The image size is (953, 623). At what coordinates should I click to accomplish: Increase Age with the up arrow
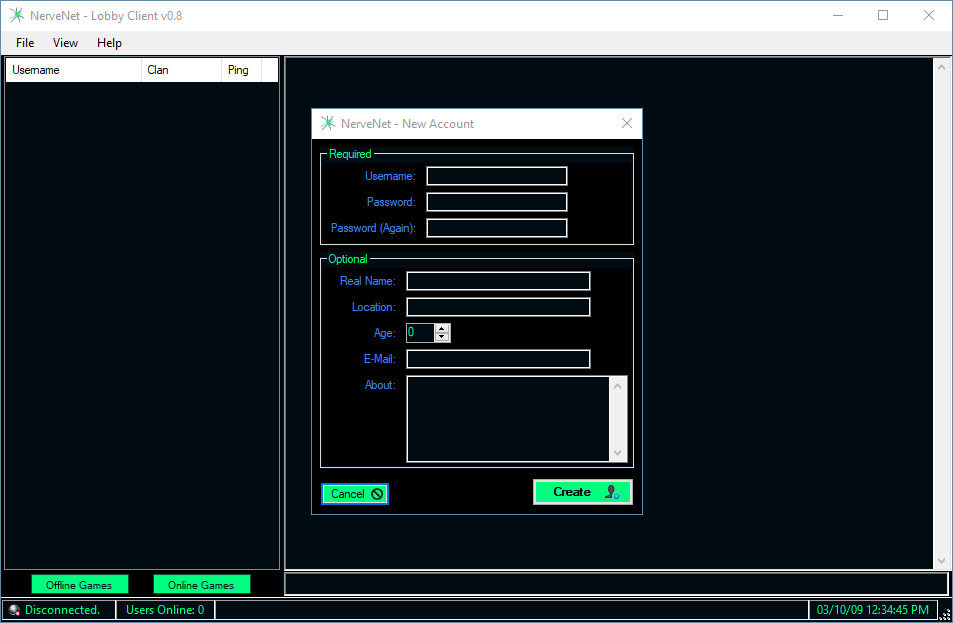(443, 328)
